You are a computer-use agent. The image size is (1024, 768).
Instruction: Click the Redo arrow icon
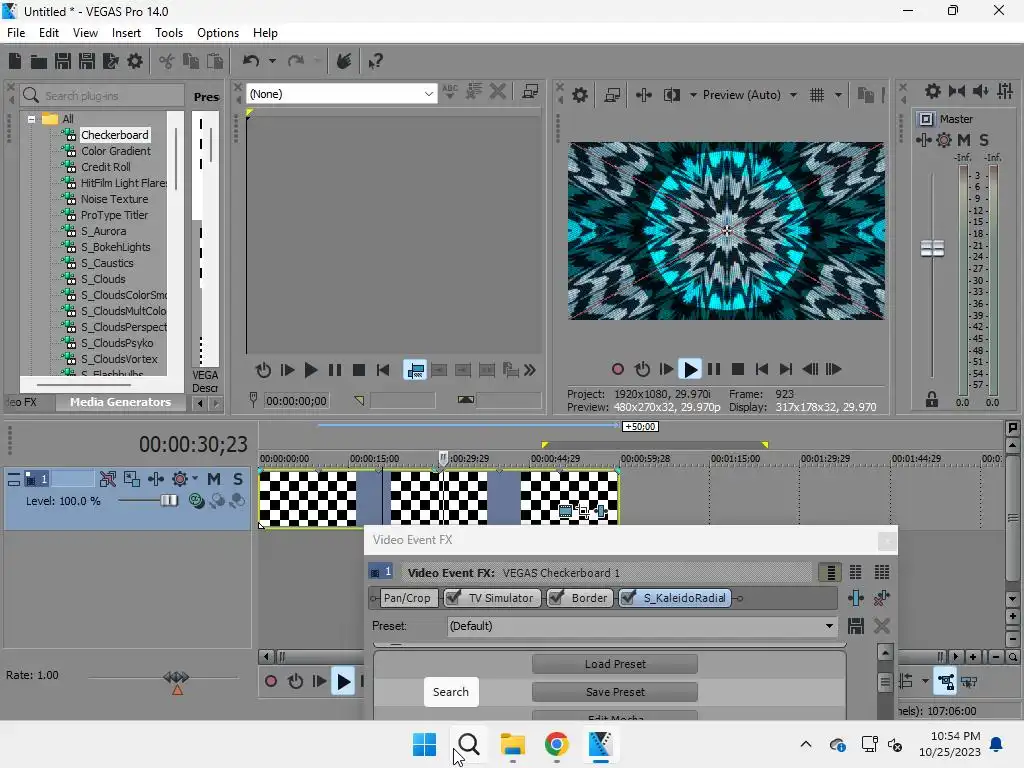pyautogui.click(x=296, y=61)
